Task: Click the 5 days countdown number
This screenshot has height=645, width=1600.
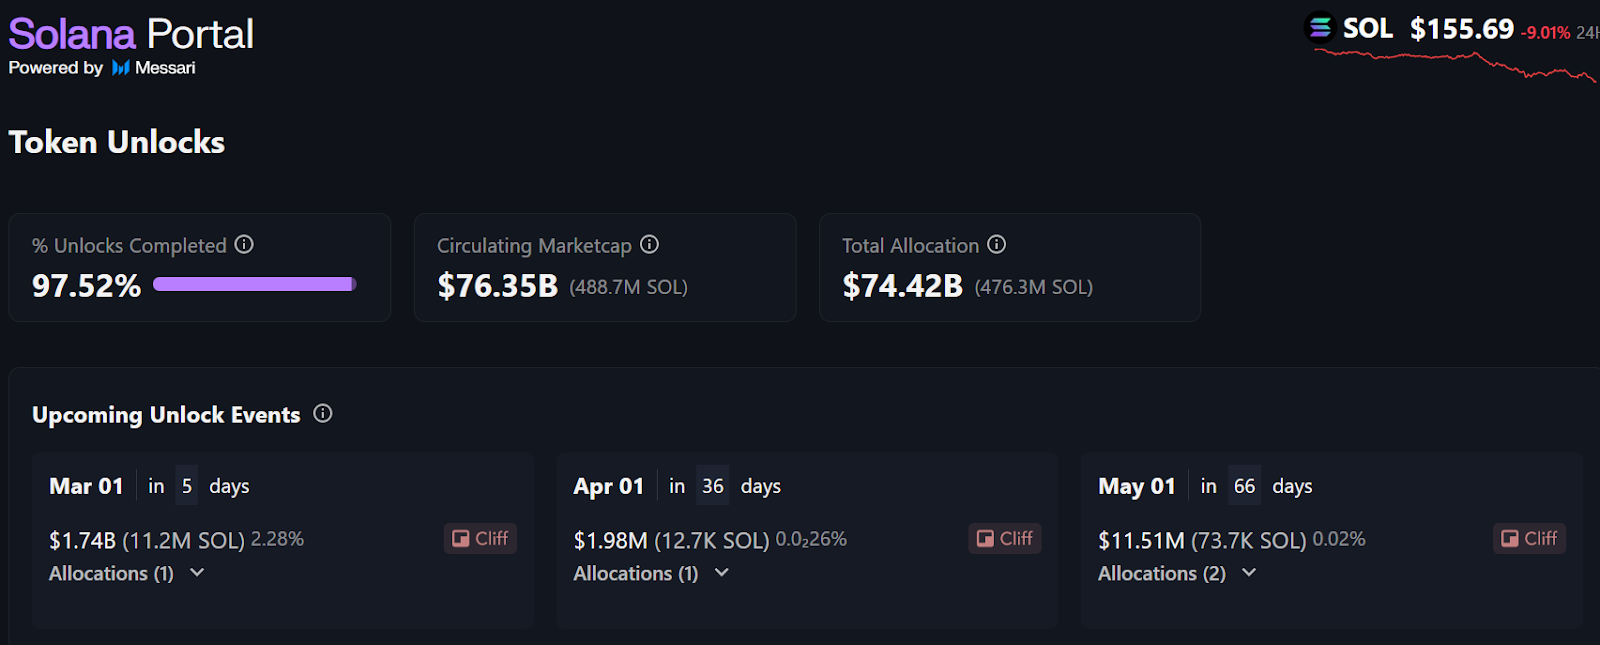Action: 187,486
